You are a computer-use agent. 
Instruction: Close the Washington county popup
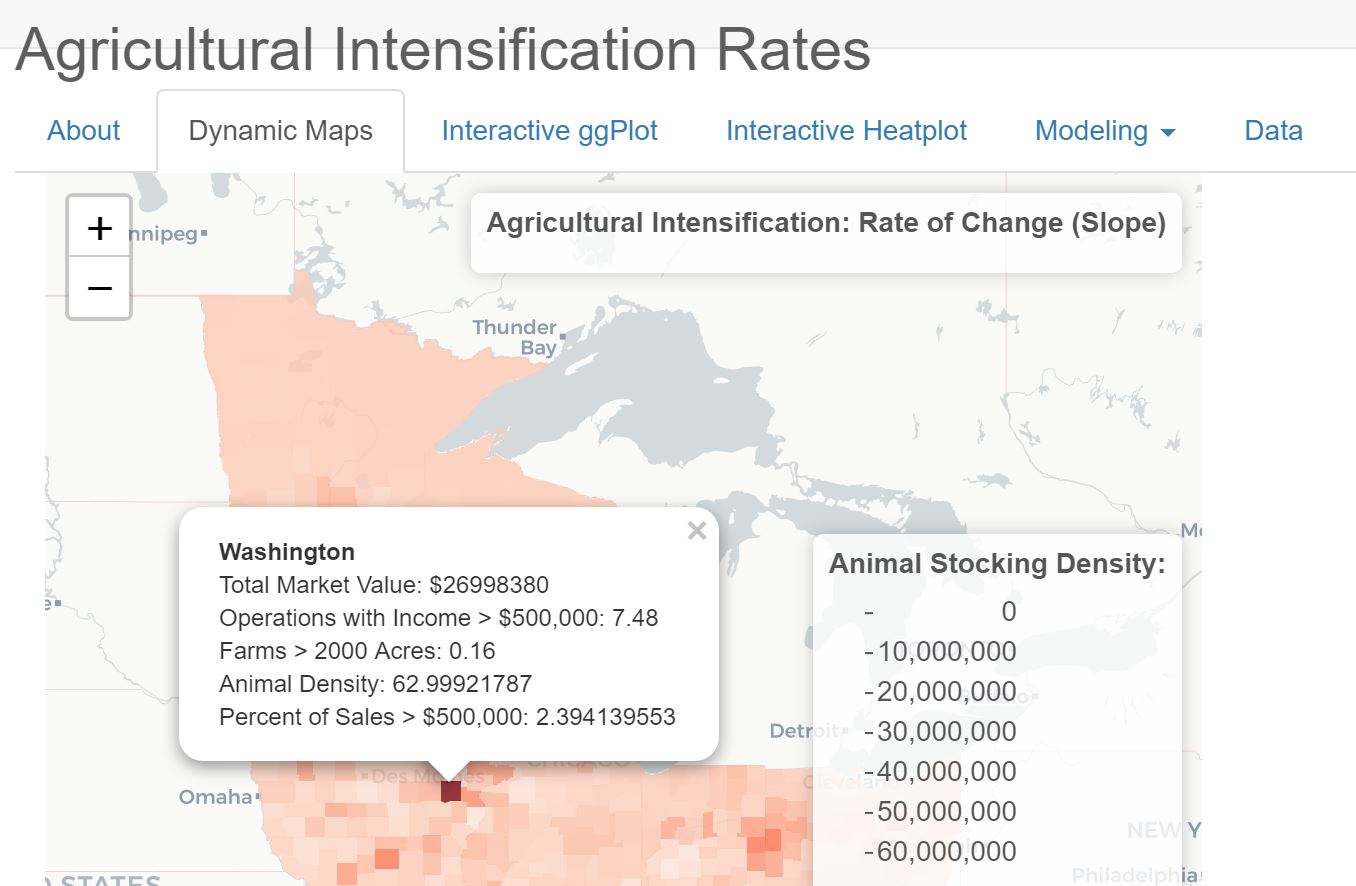coord(697,531)
